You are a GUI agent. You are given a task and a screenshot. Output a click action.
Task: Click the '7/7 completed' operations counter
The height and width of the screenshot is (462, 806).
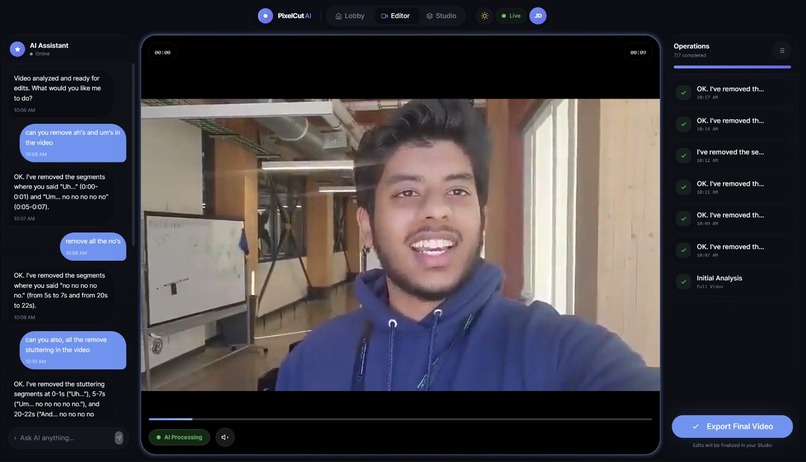point(690,56)
